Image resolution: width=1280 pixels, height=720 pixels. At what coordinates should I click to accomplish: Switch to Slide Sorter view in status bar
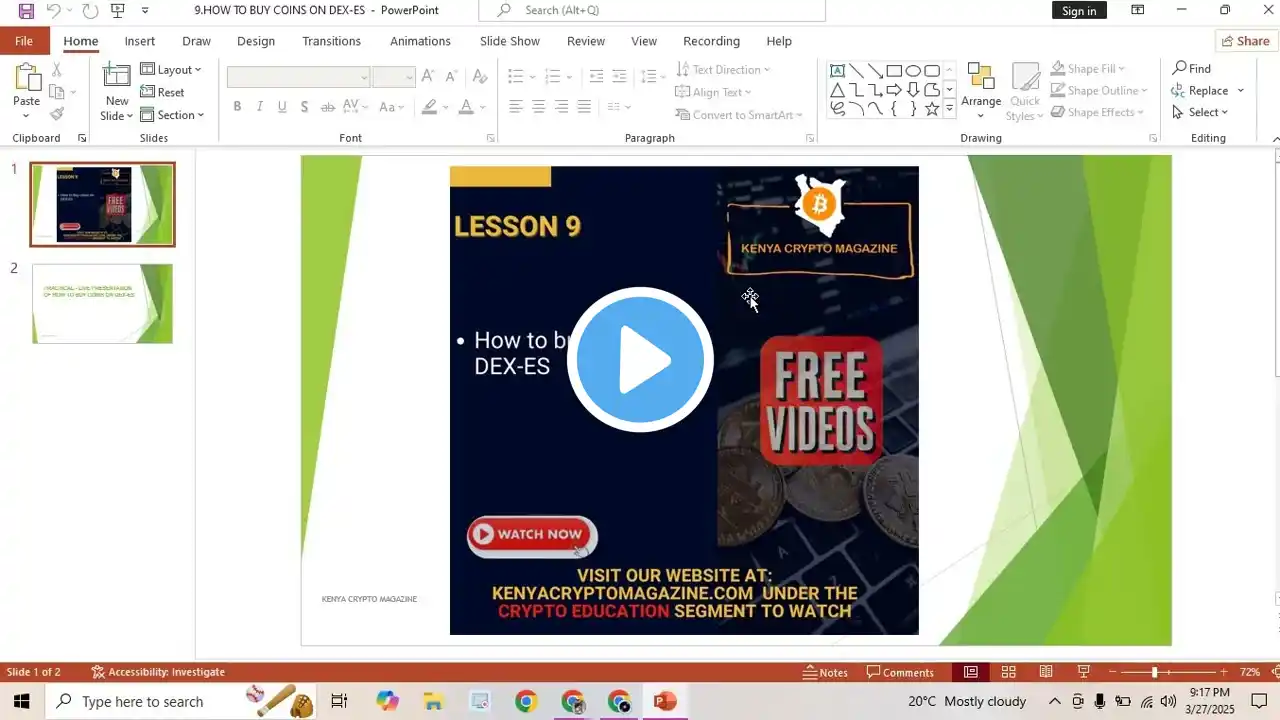pos(1008,672)
